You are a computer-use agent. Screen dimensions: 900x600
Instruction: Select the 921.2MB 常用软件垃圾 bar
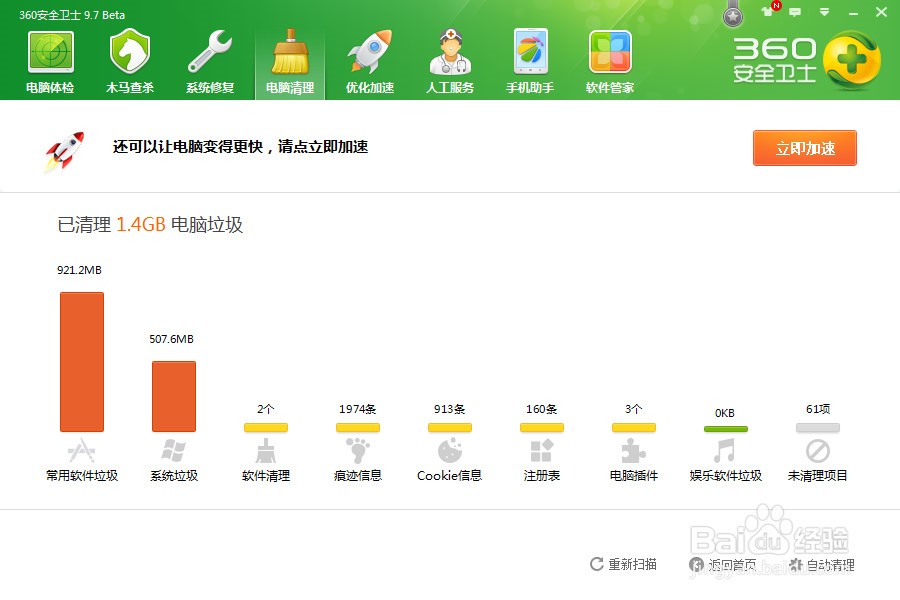(x=82, y=362)
